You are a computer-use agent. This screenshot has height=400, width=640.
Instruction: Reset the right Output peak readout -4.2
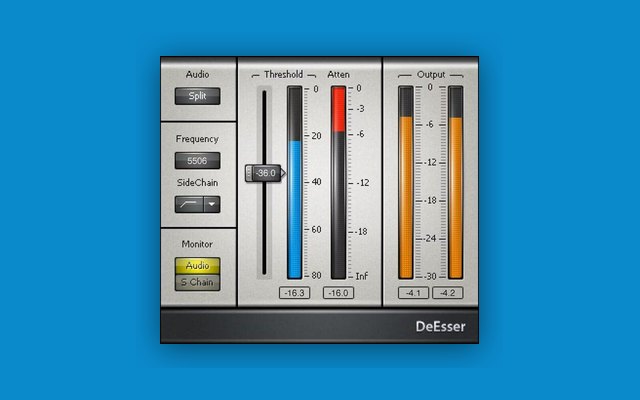pyautogui.click(x=448, y=293)
